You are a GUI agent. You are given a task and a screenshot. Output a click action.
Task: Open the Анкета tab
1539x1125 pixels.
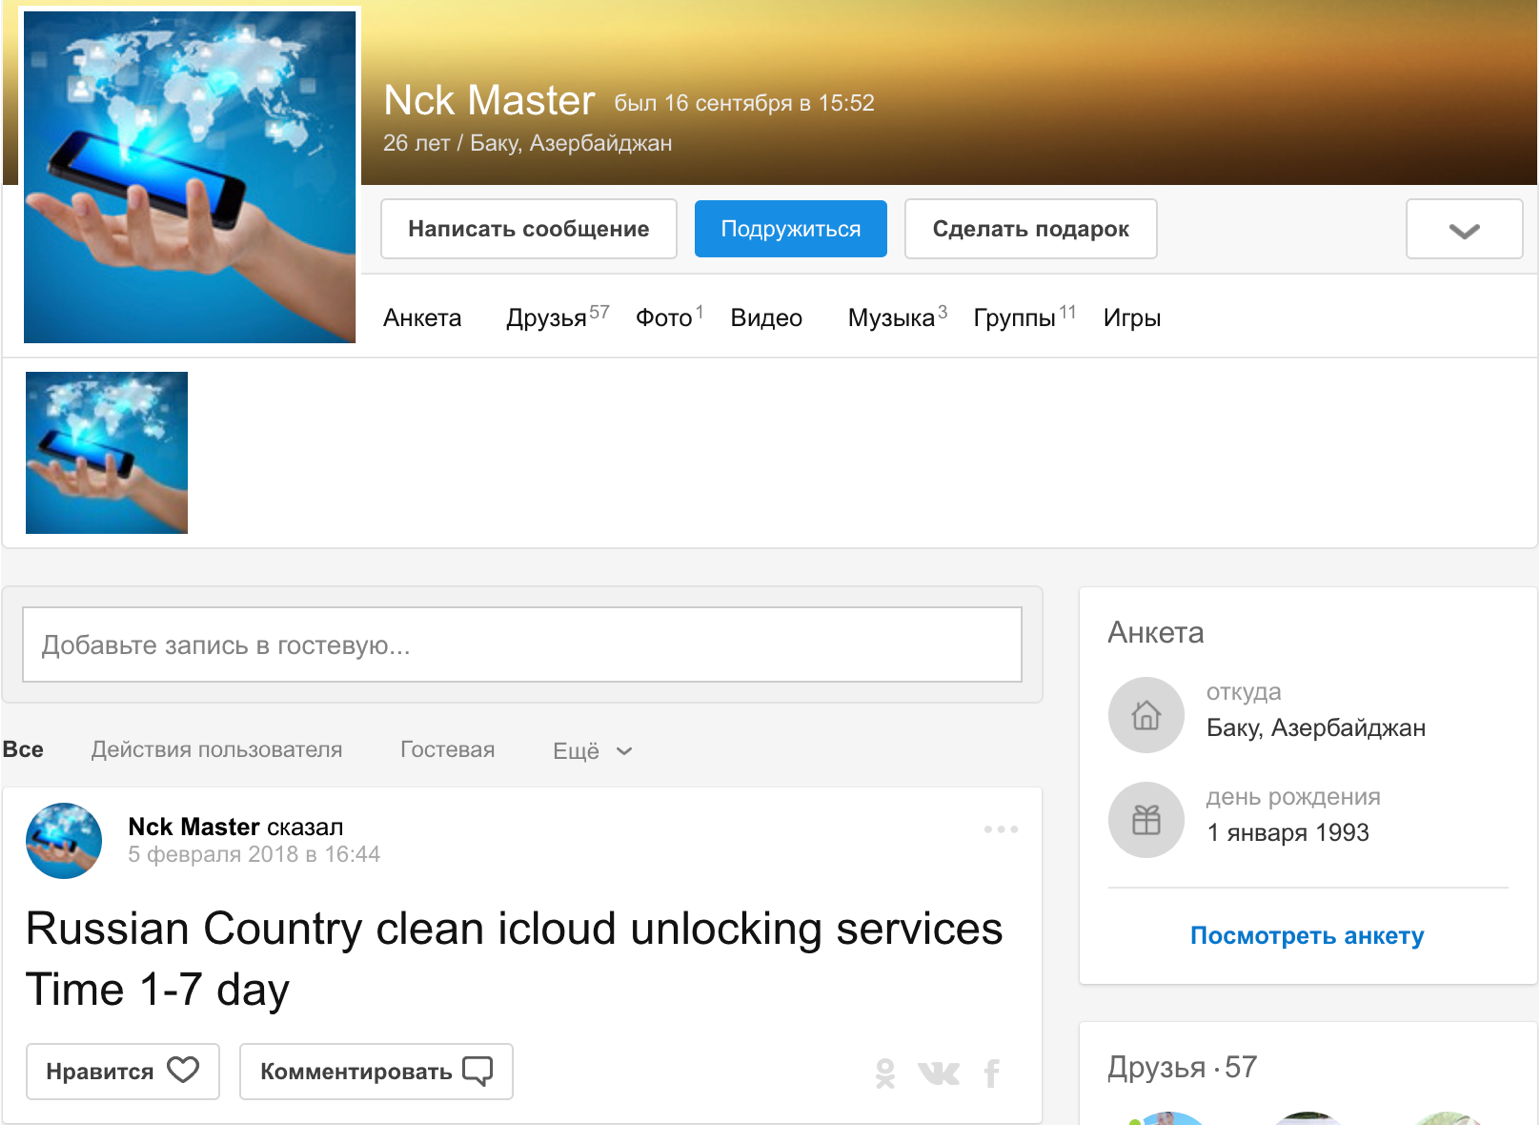pos(422,318)
